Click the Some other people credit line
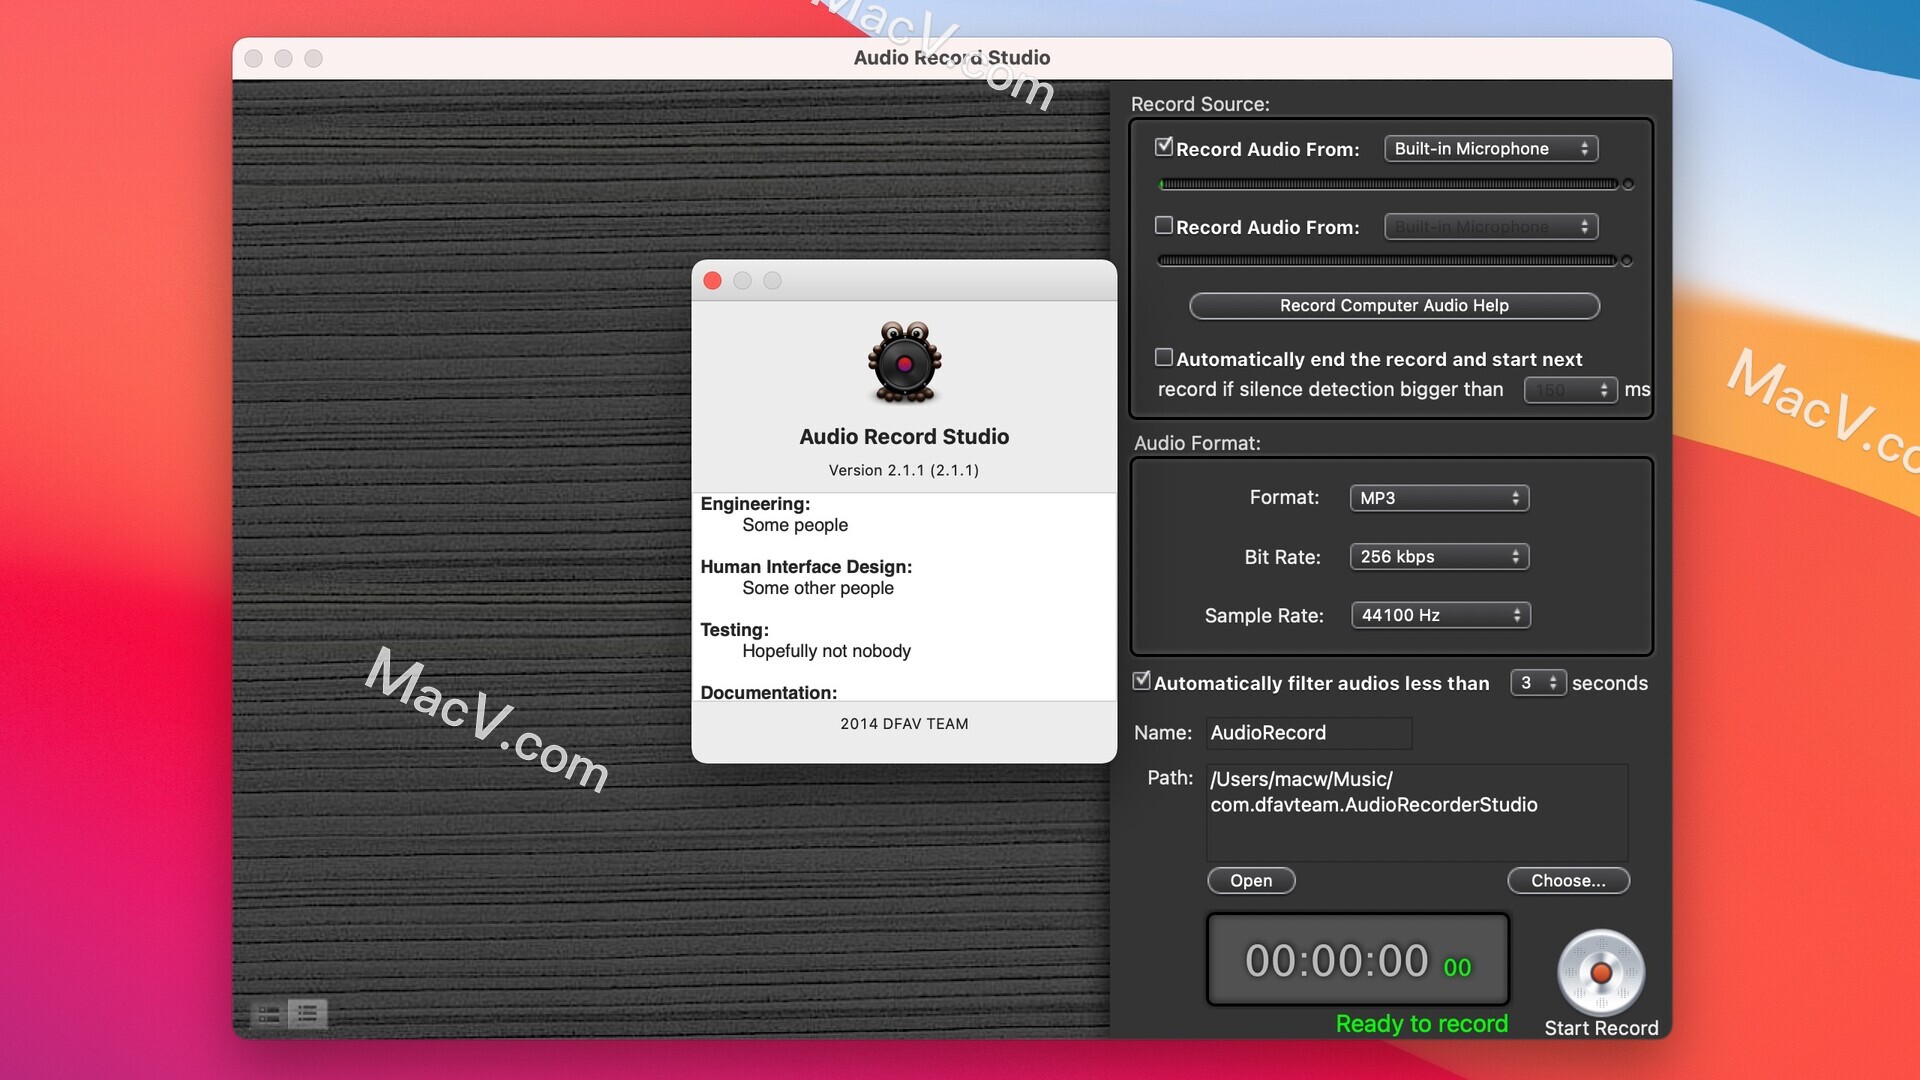The image size is (1920, 1080). [x=818, y=588]
